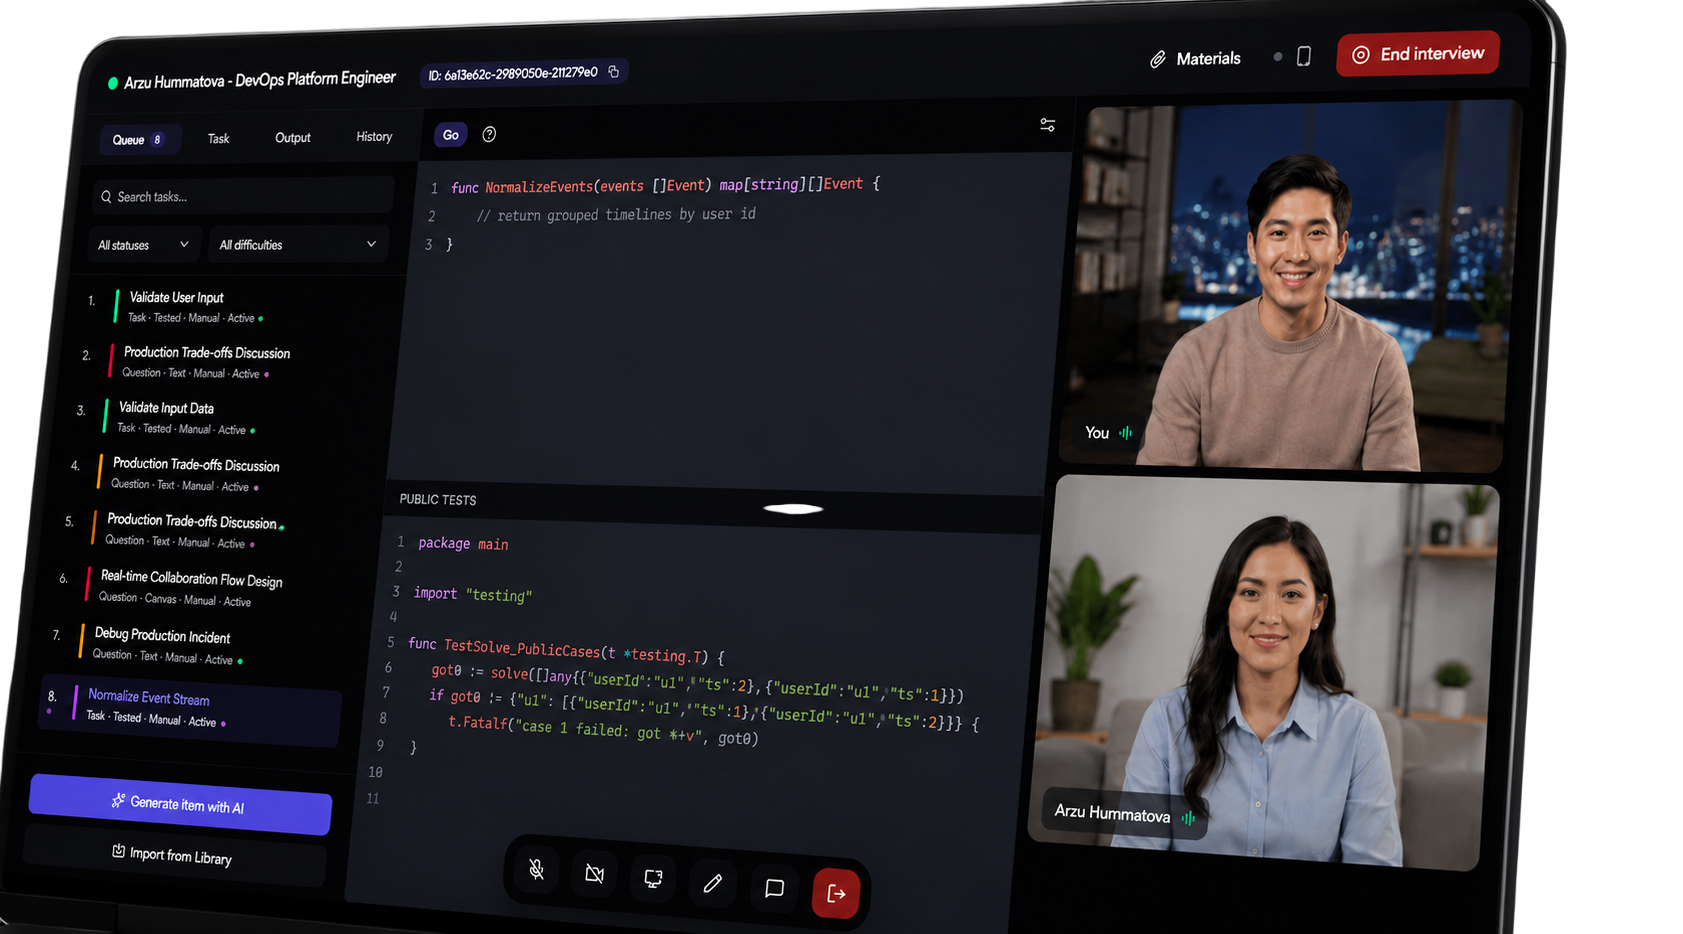
Task: Click audio indicator beside Arzu Hummatova label
Action: pyautogui.click(x=1188, y=818)
